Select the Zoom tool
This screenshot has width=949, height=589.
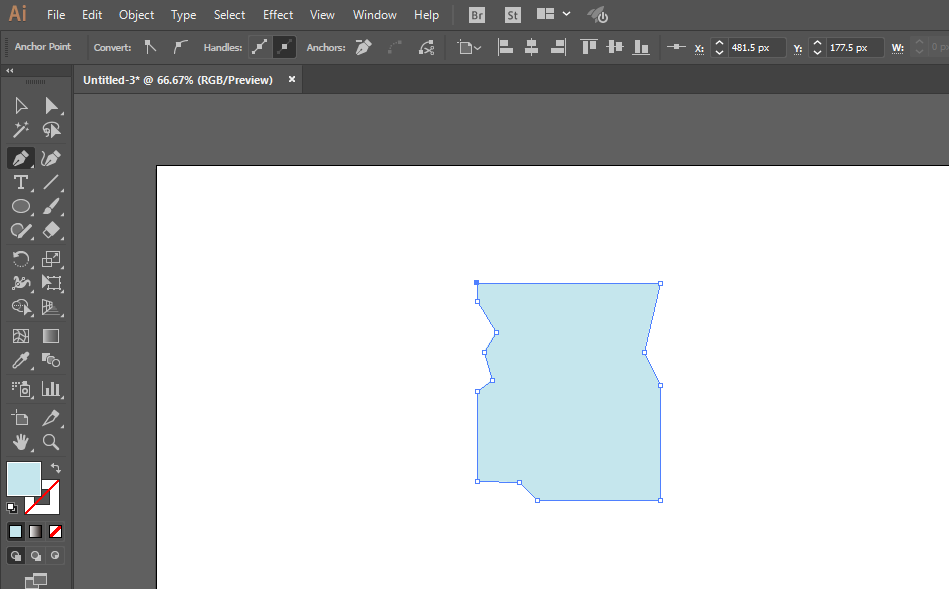[x=51, y=442]
